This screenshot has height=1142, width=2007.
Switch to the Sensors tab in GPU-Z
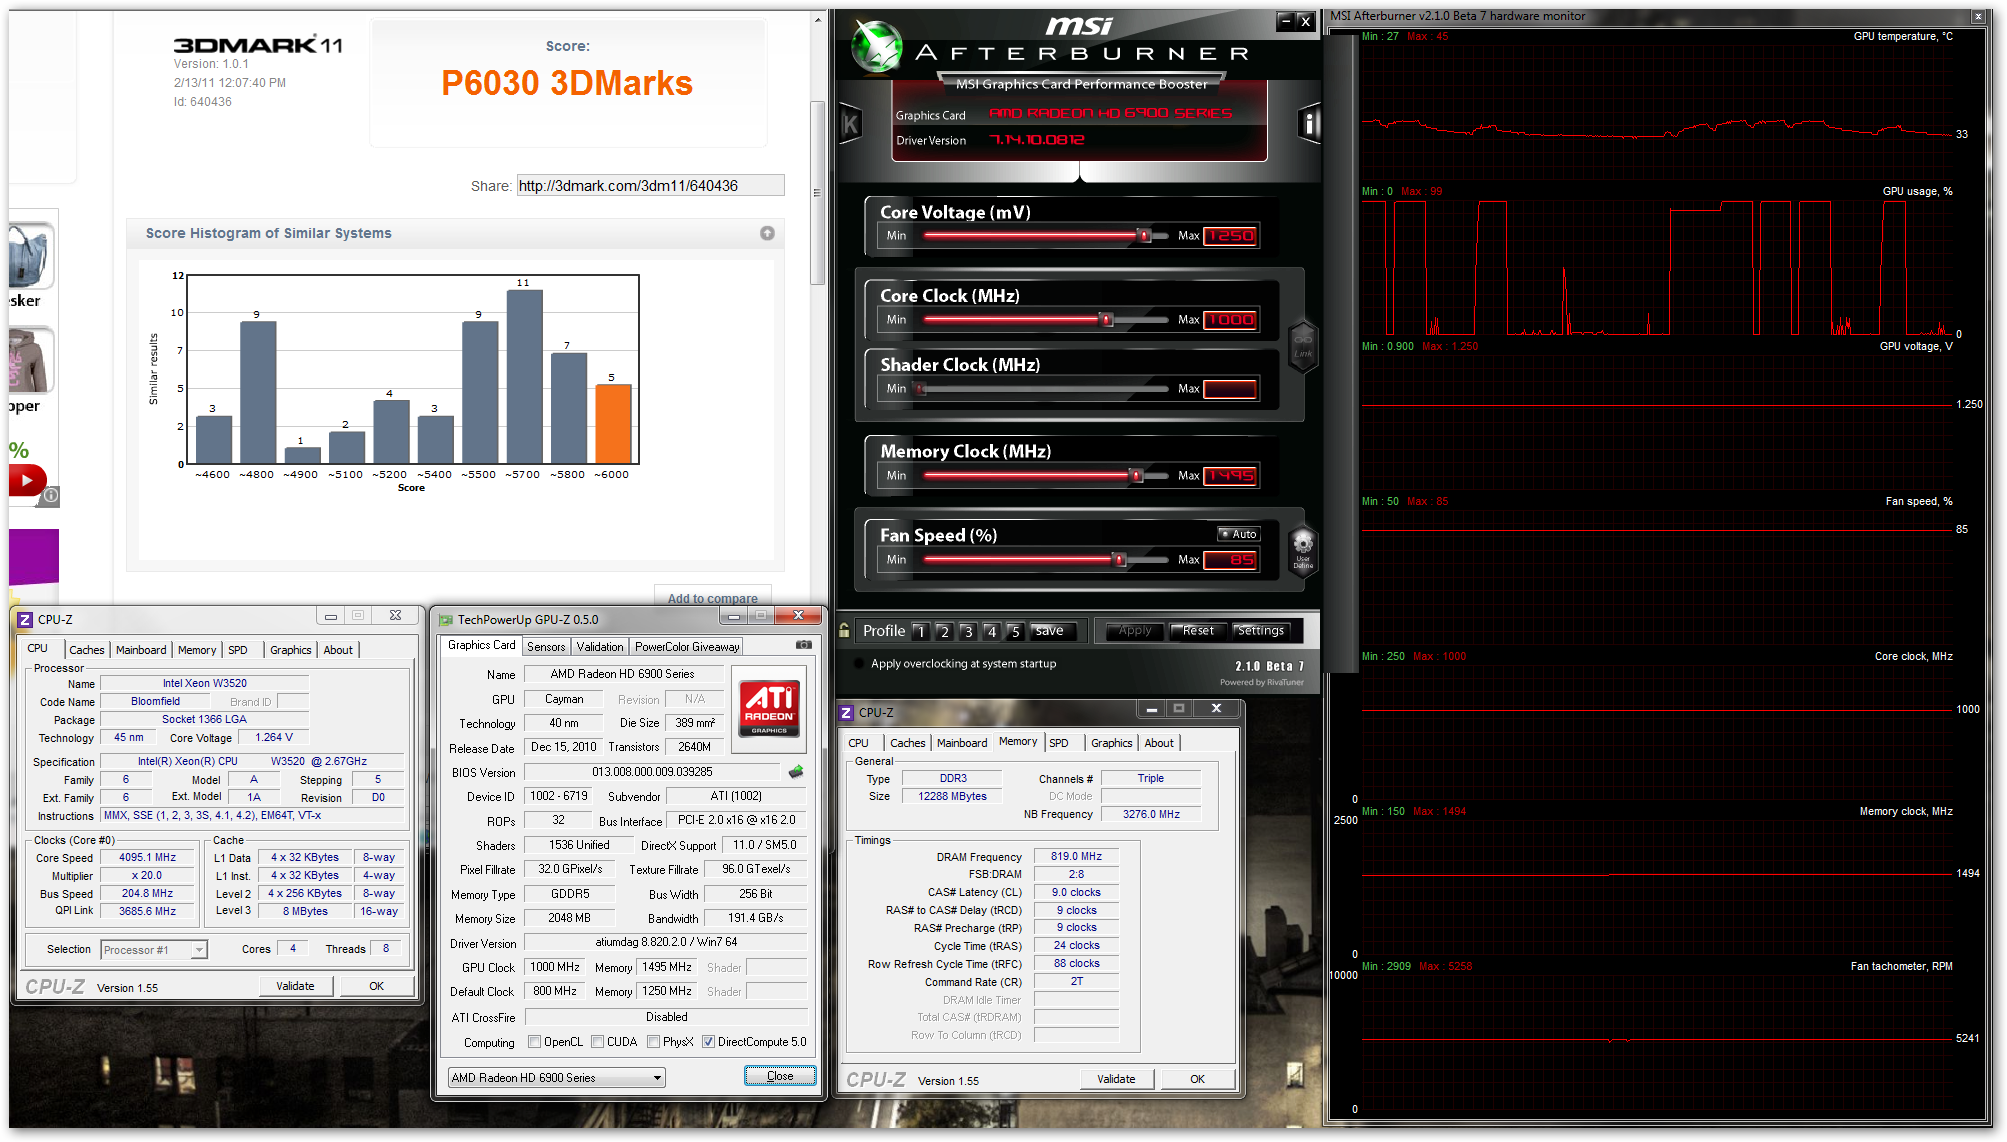point(546,647)
